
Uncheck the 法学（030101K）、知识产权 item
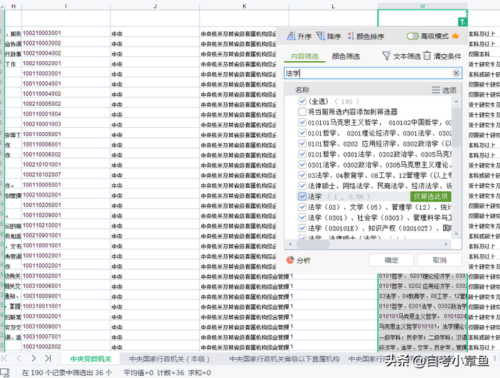302,228
